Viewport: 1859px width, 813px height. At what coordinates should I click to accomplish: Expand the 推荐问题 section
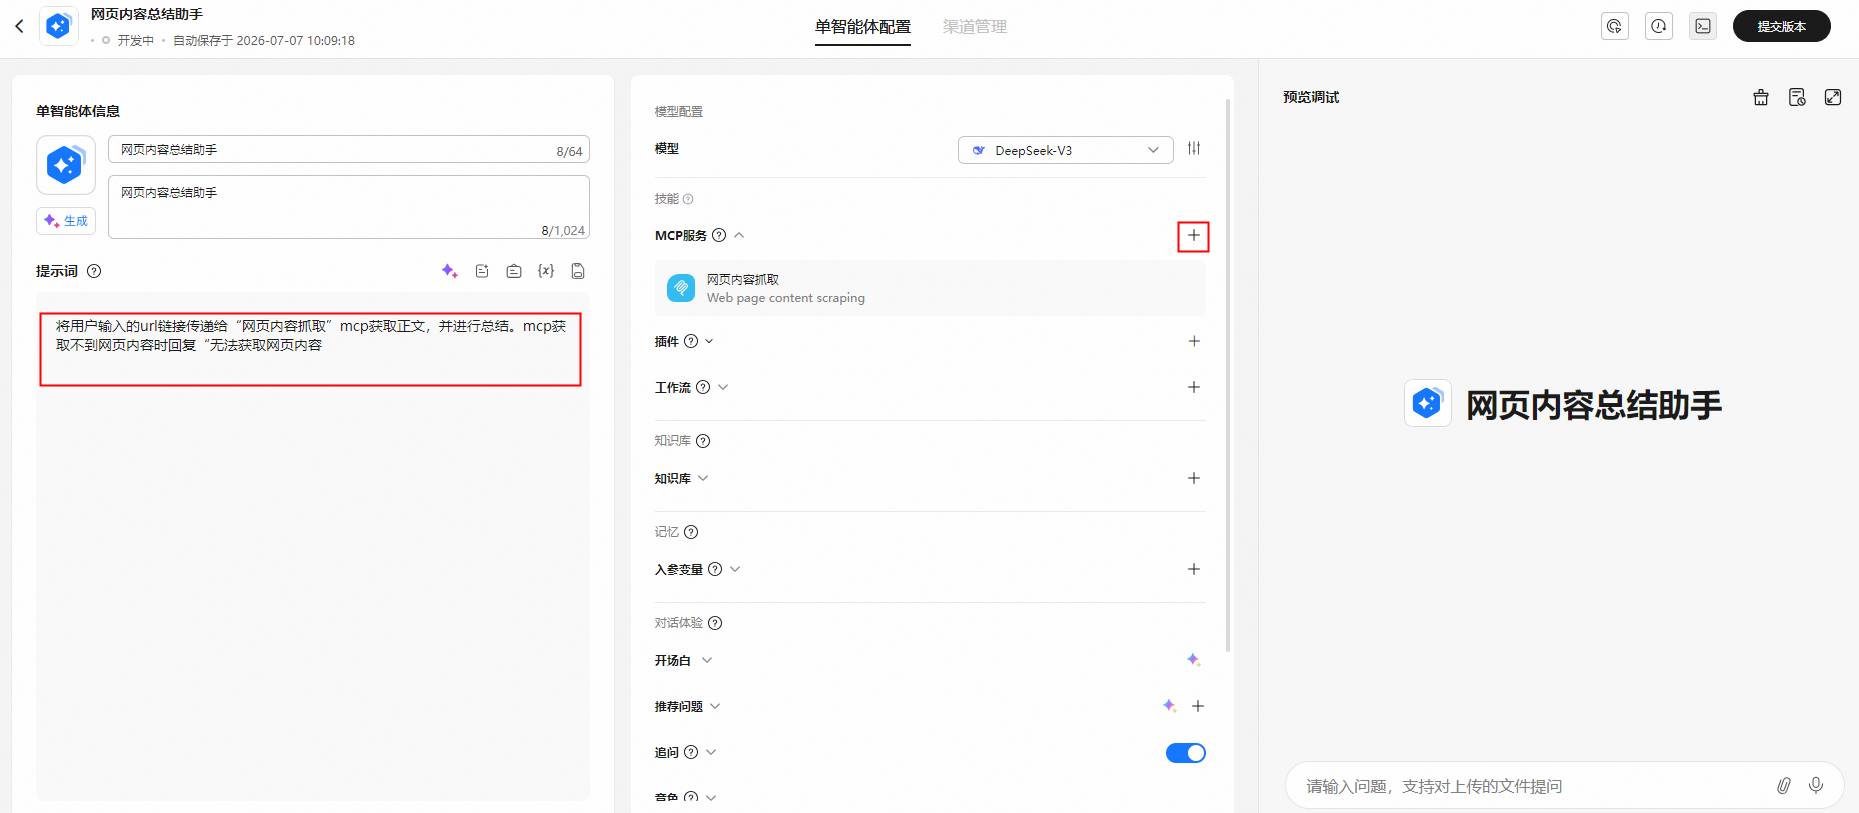coord(715,706)
